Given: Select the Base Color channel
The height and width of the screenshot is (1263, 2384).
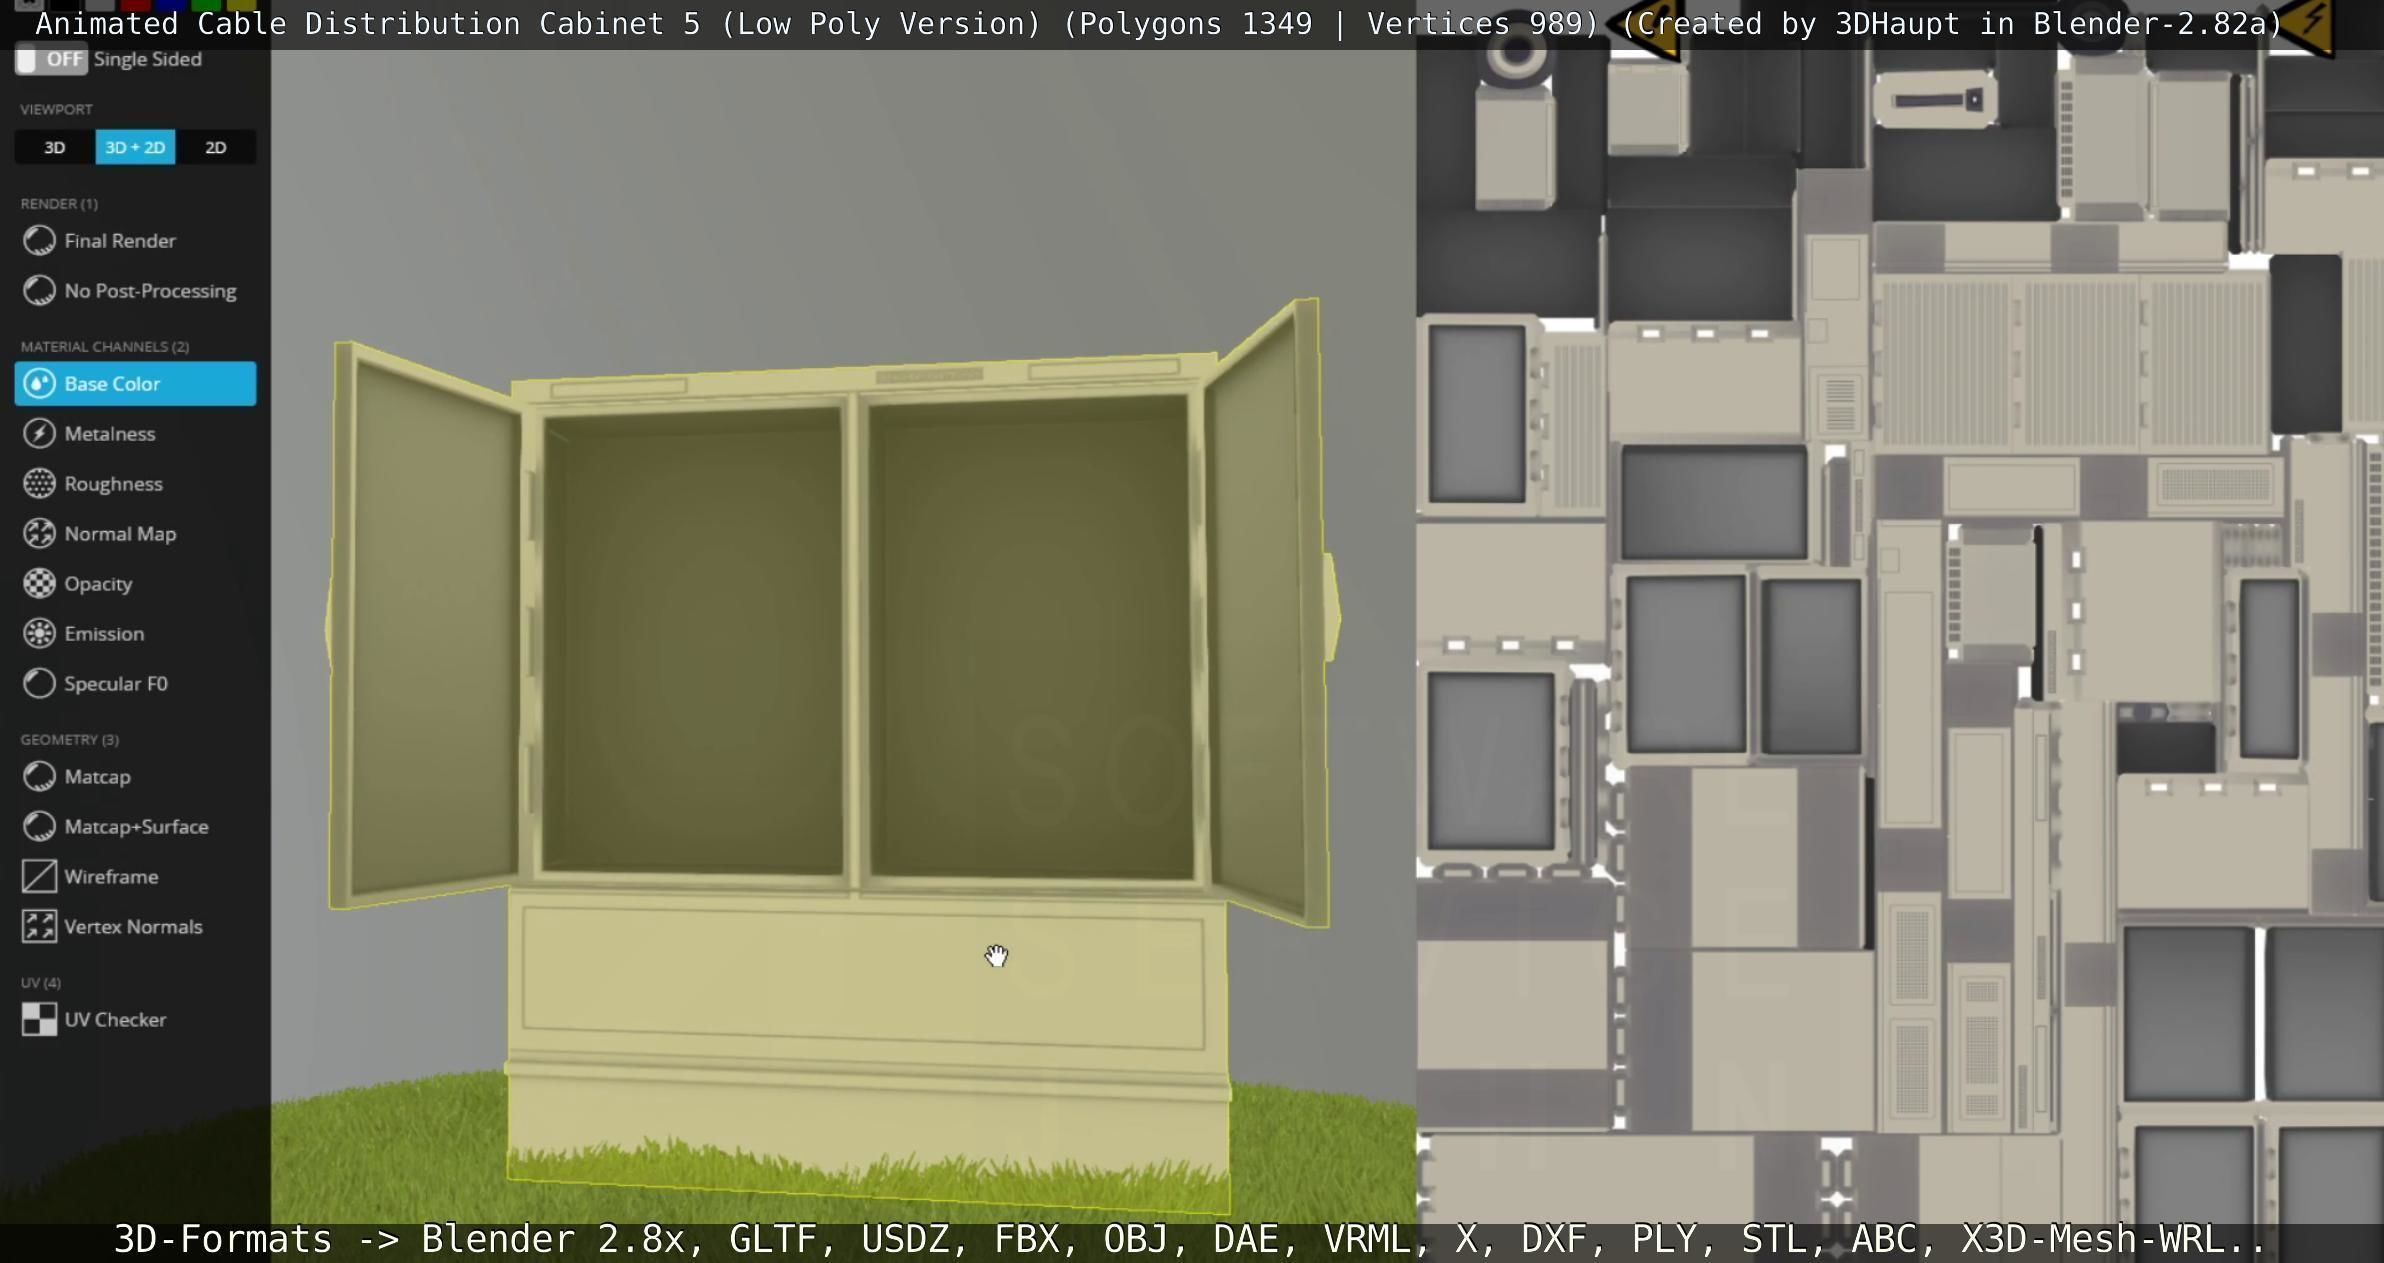Looking at the screenshot, I should pyautogui.click(x=135, y=384).
